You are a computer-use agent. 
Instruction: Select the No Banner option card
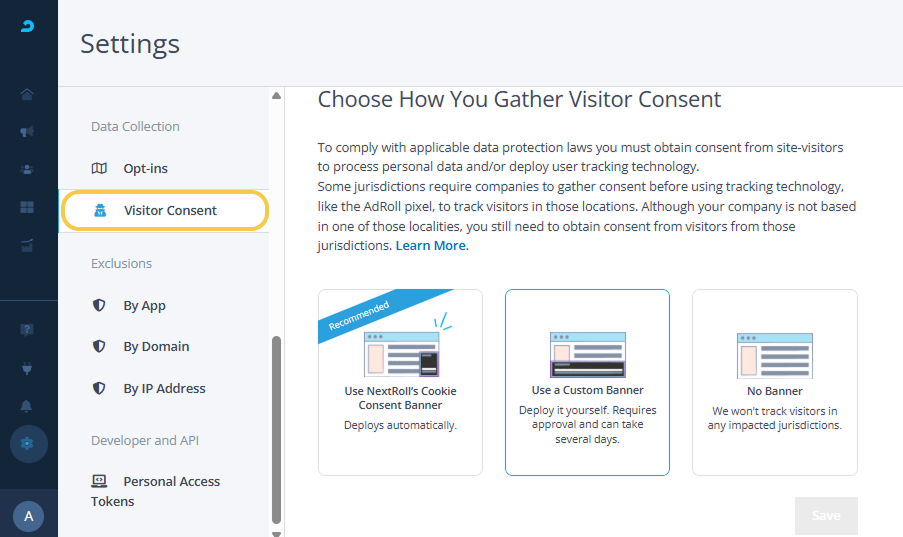click(x=774, y=382)
